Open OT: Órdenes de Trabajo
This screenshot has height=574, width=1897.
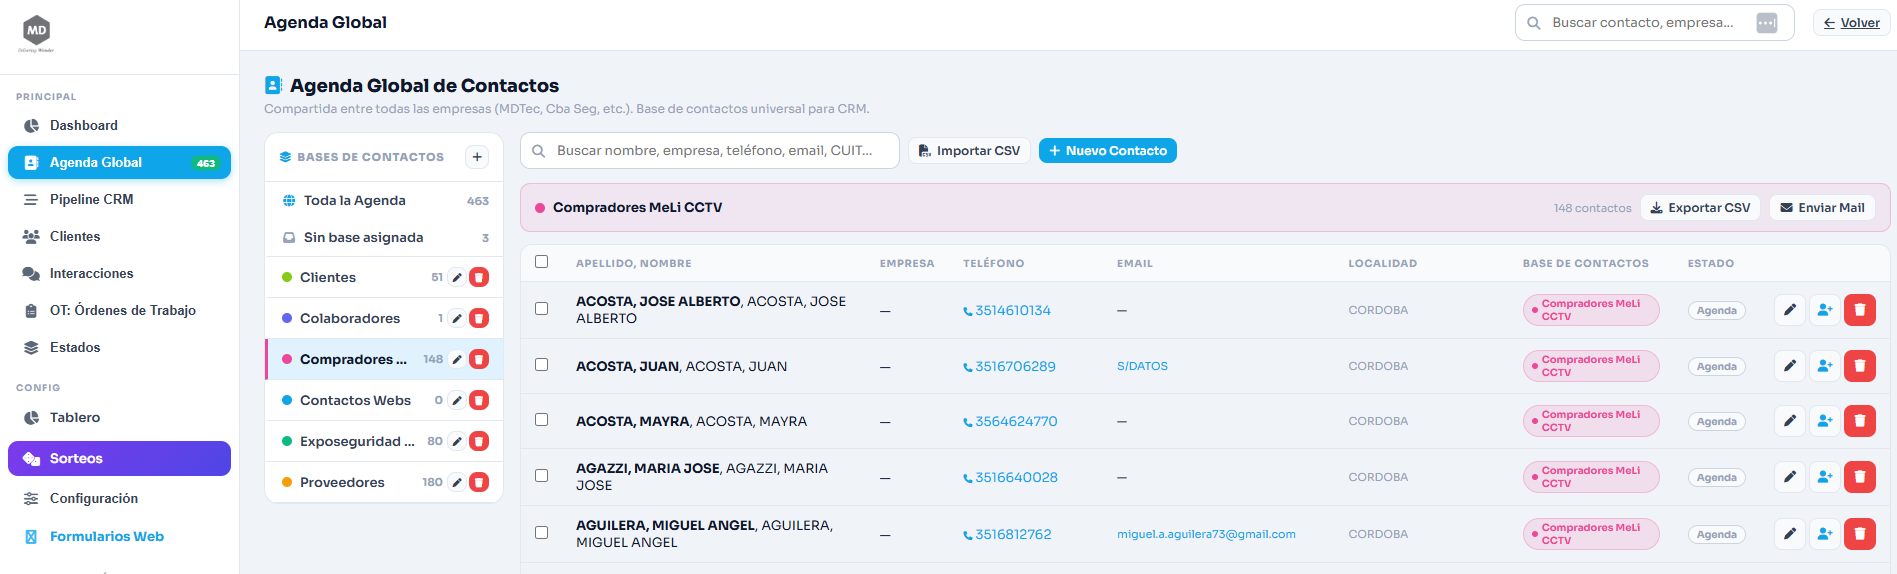click(119, 310)
